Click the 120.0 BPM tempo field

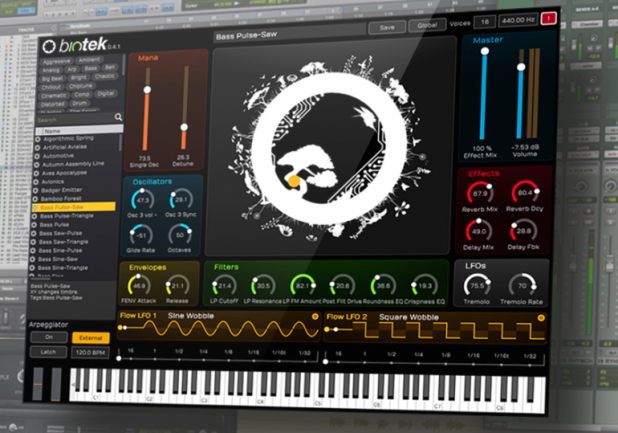click(90, 353)
